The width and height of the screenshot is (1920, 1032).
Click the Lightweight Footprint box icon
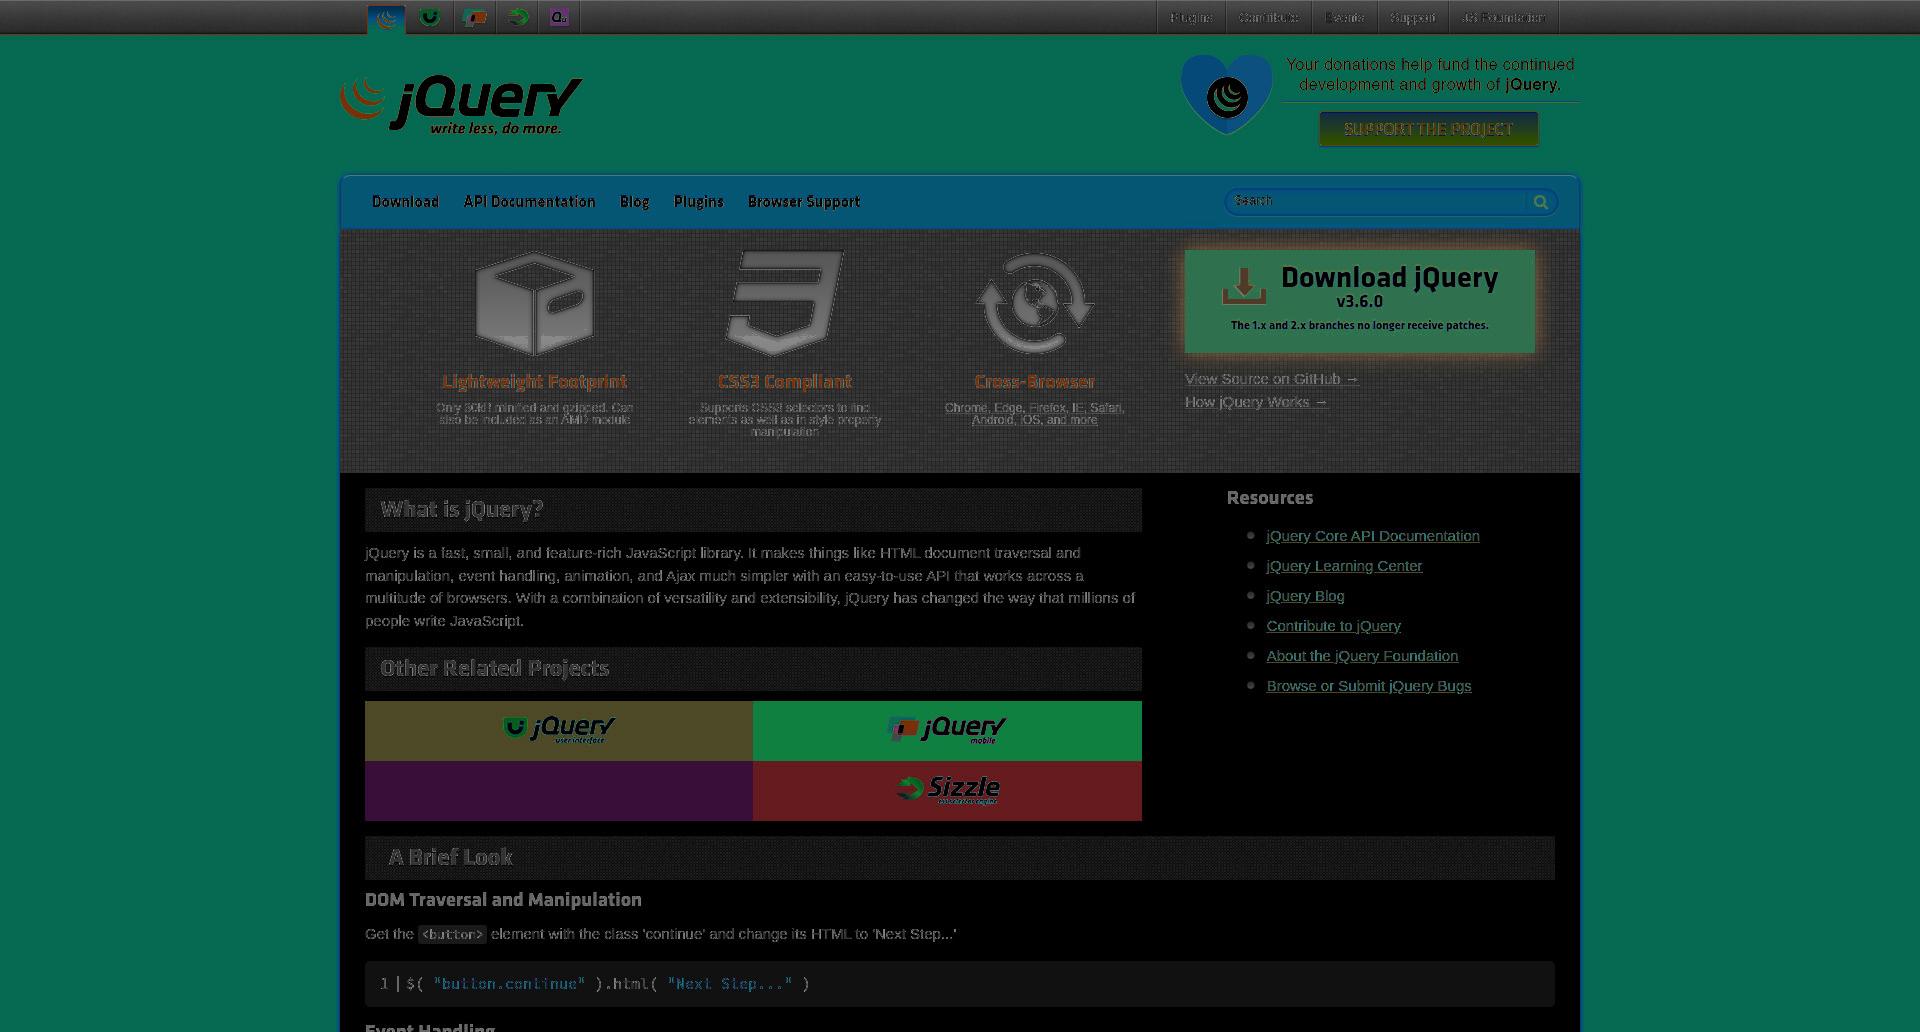pos(534,303)
